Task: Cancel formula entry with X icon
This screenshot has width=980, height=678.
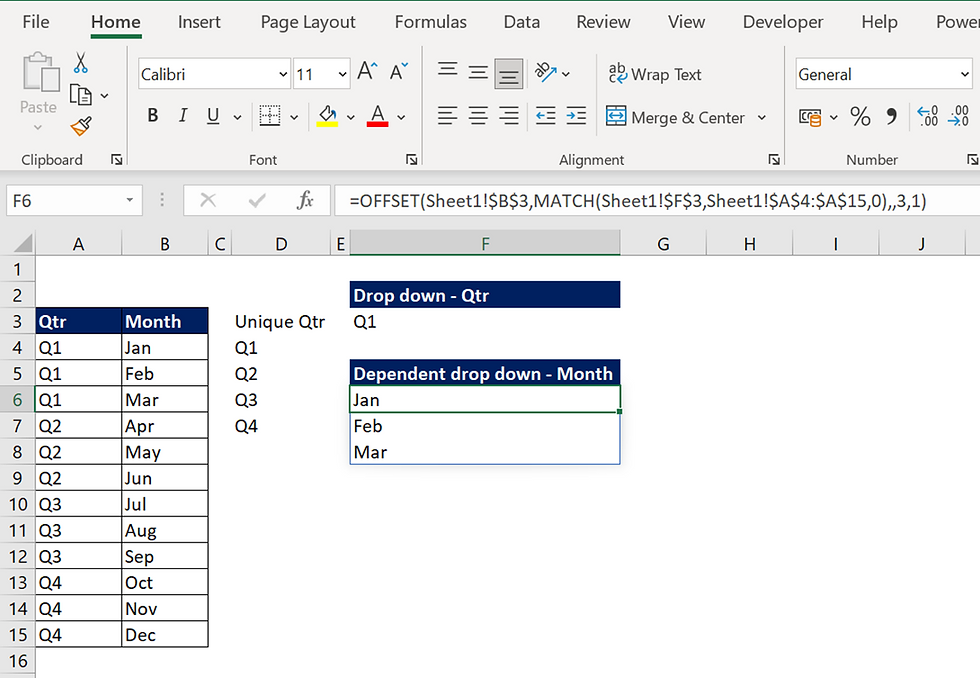Action: point(208,201)
